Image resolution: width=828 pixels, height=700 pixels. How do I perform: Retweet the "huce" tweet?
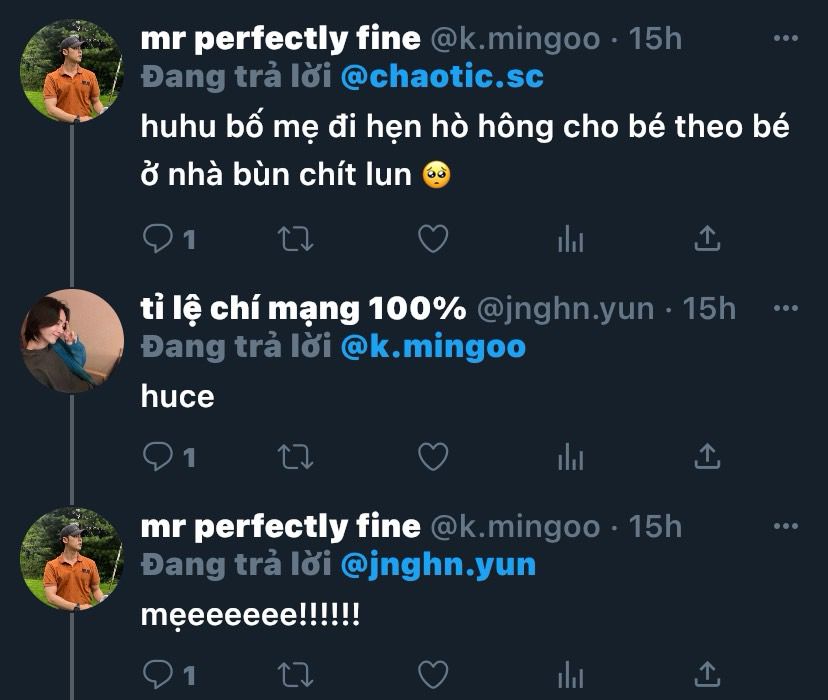[295, 457]
